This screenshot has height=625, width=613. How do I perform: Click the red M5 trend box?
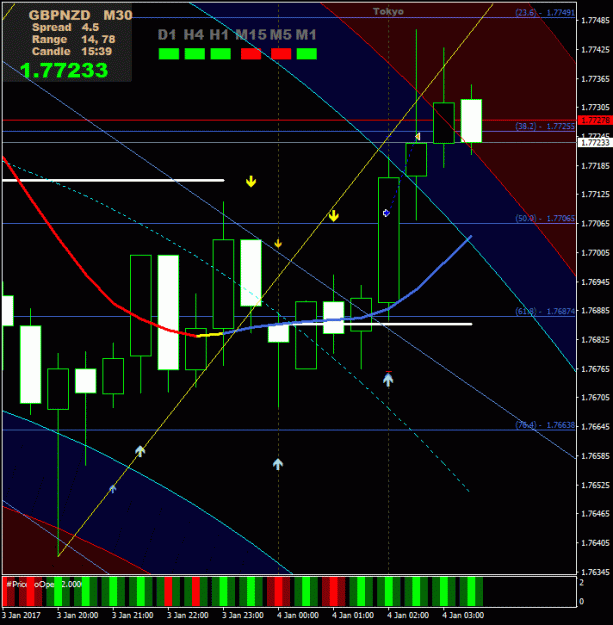[x=281, y=54]
